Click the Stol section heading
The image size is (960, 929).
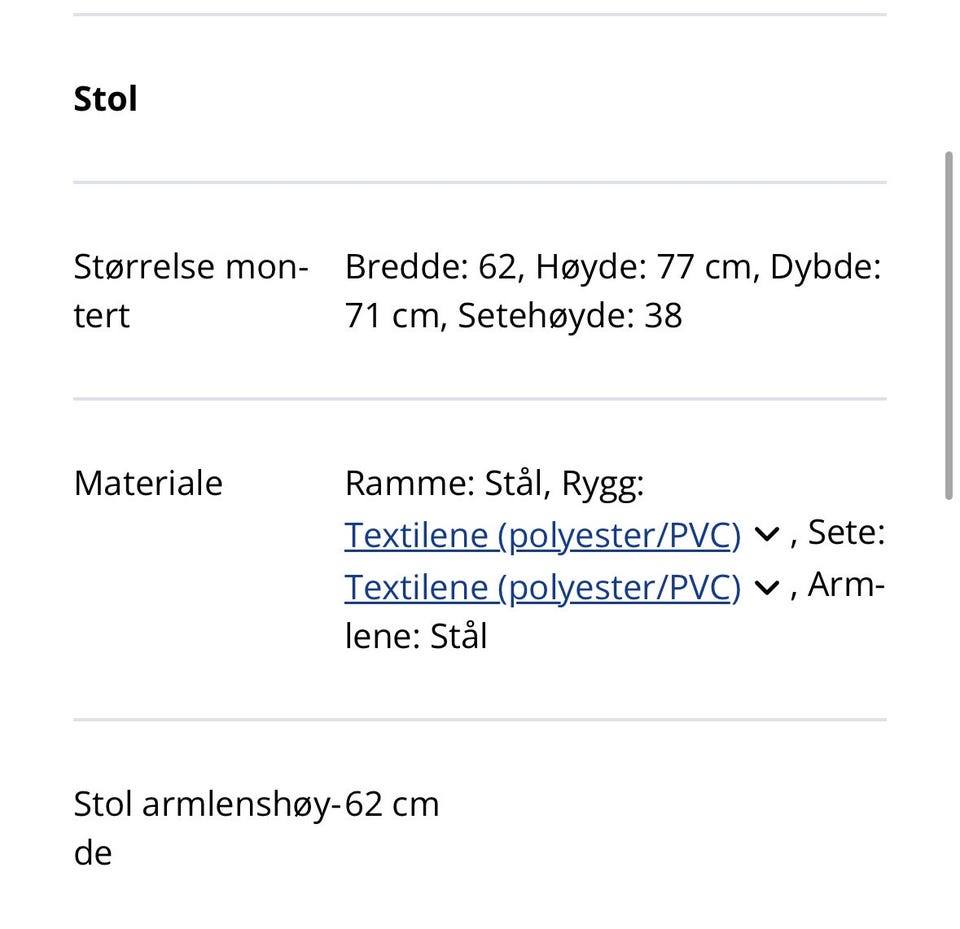click(104, 97)
